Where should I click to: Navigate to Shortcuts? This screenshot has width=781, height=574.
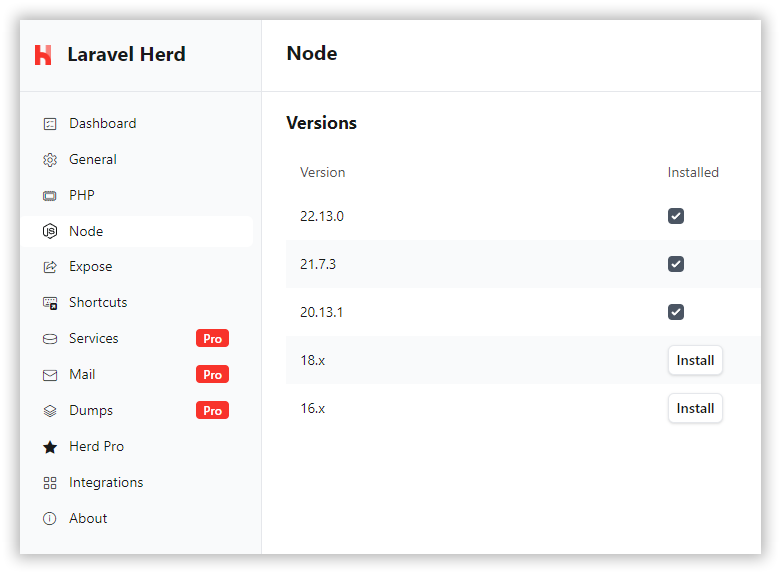tap(137, 303)
